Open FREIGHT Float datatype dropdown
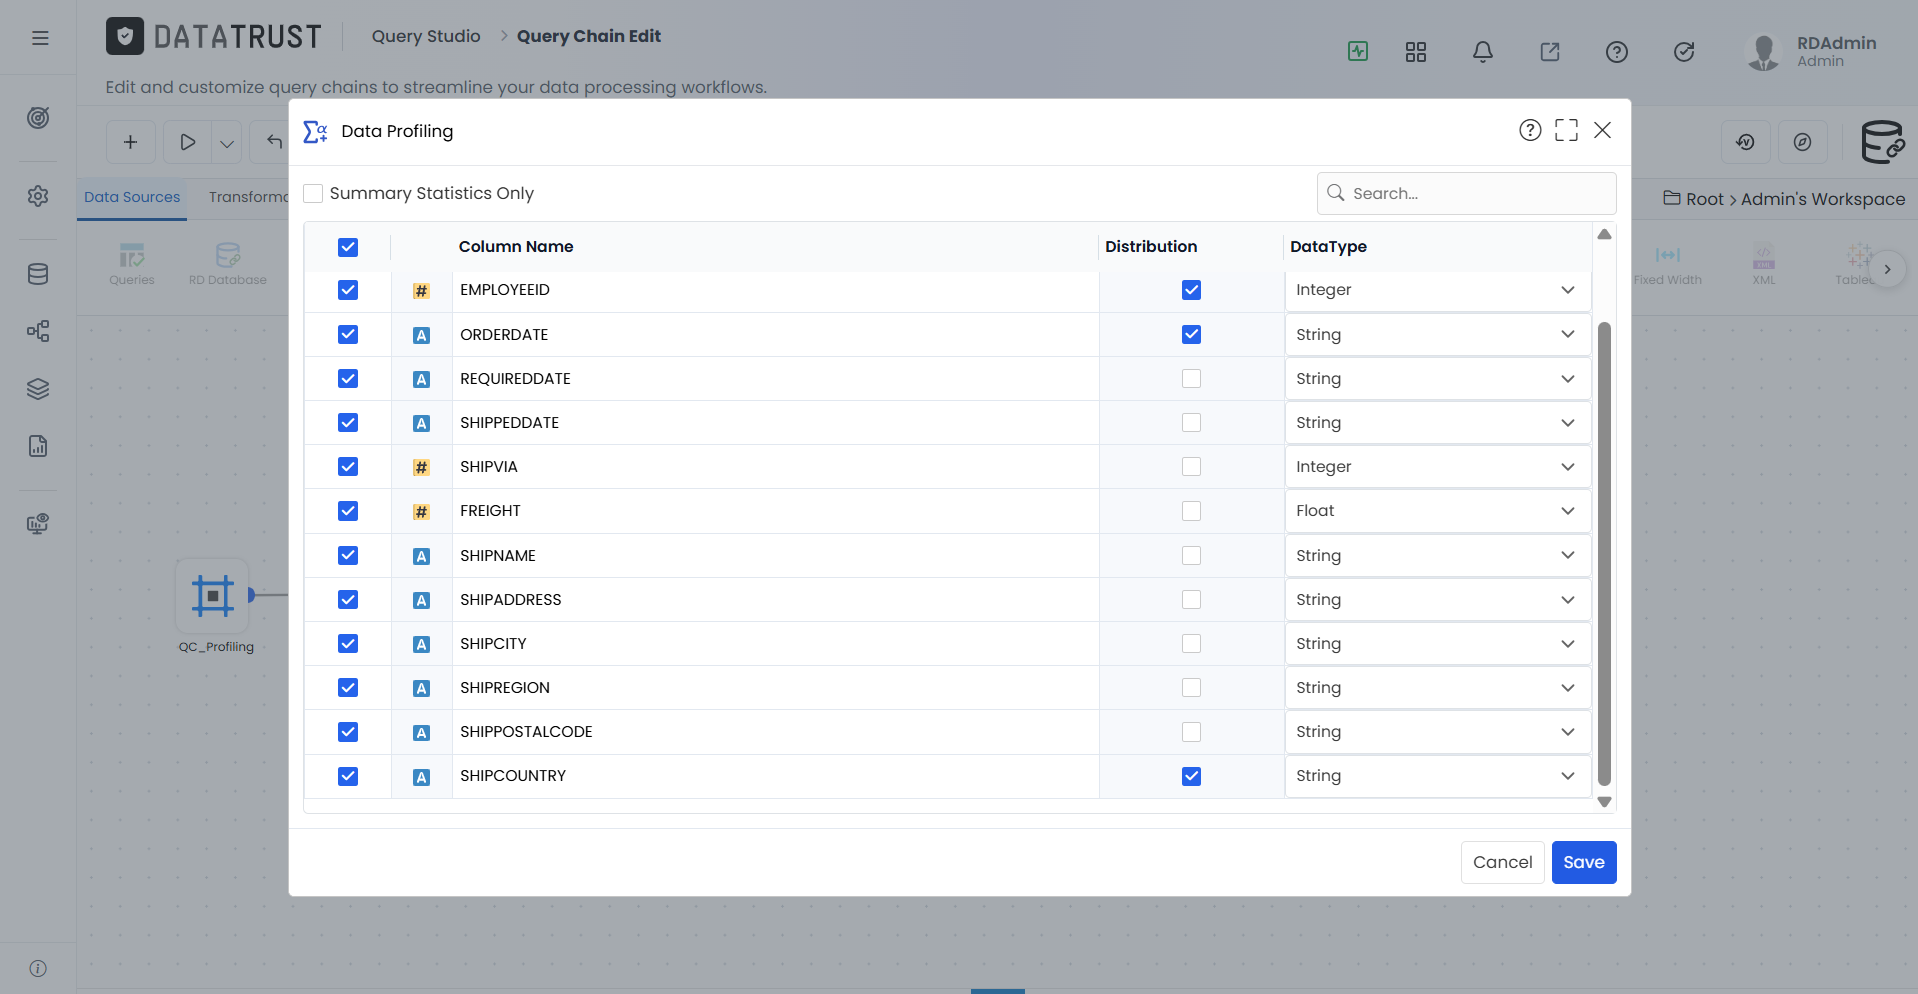 tap(1437, 511)
